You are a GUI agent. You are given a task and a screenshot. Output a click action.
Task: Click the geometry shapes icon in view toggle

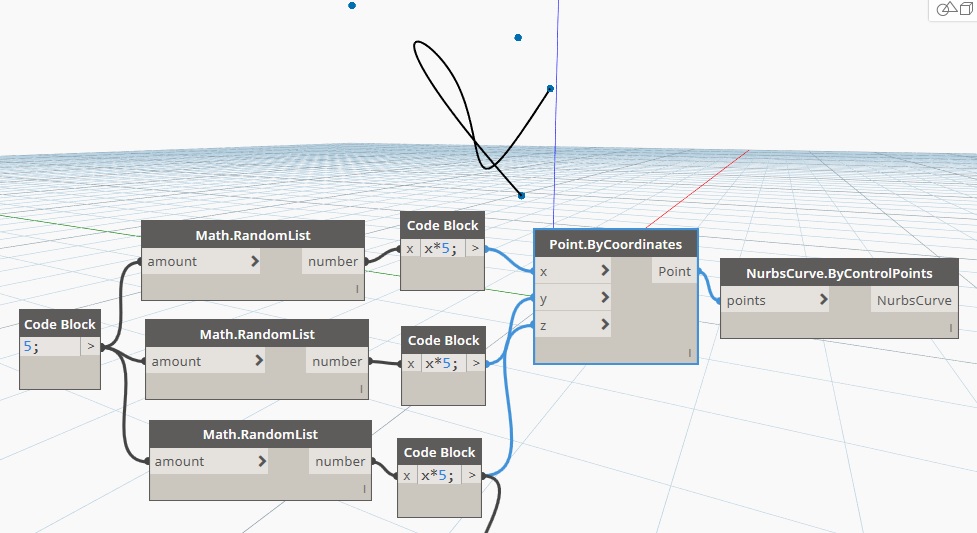pyautogui.click(x=944, y=9)
